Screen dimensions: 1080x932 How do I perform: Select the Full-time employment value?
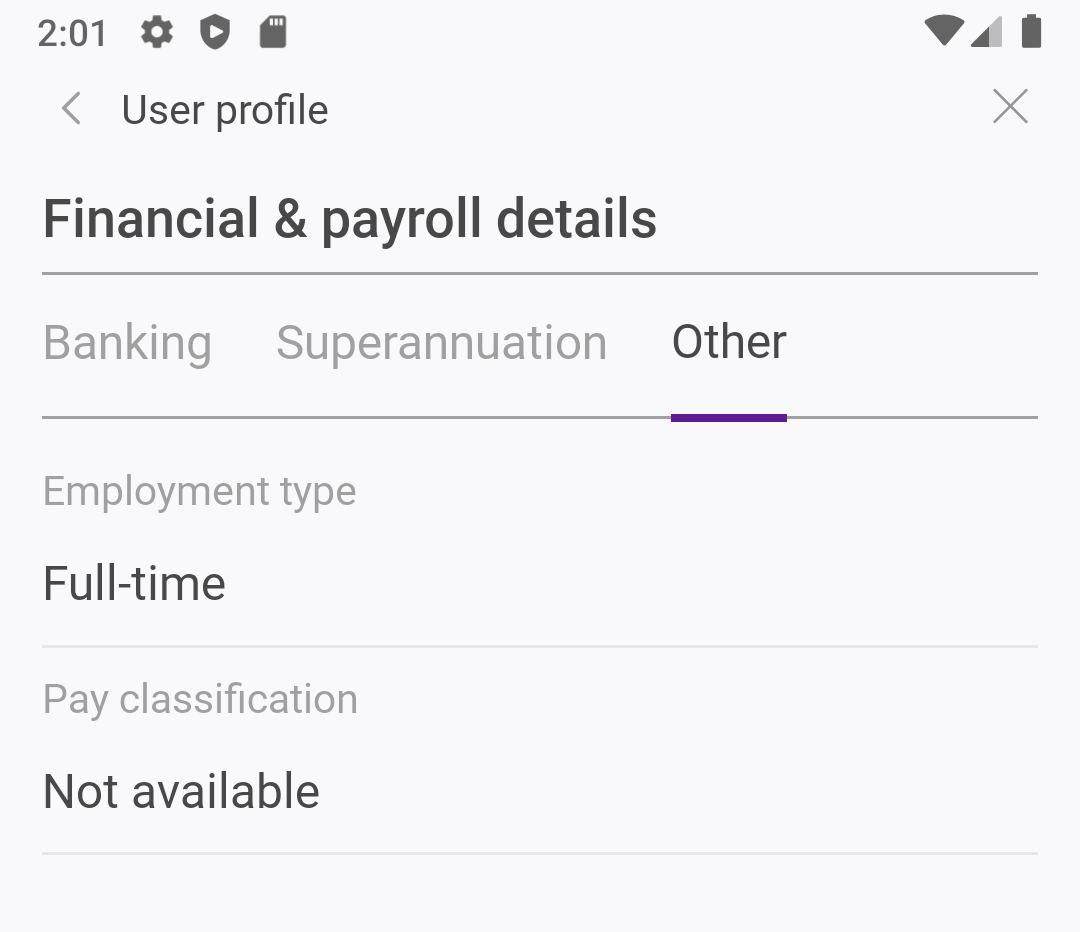click(x=134, y=583)
